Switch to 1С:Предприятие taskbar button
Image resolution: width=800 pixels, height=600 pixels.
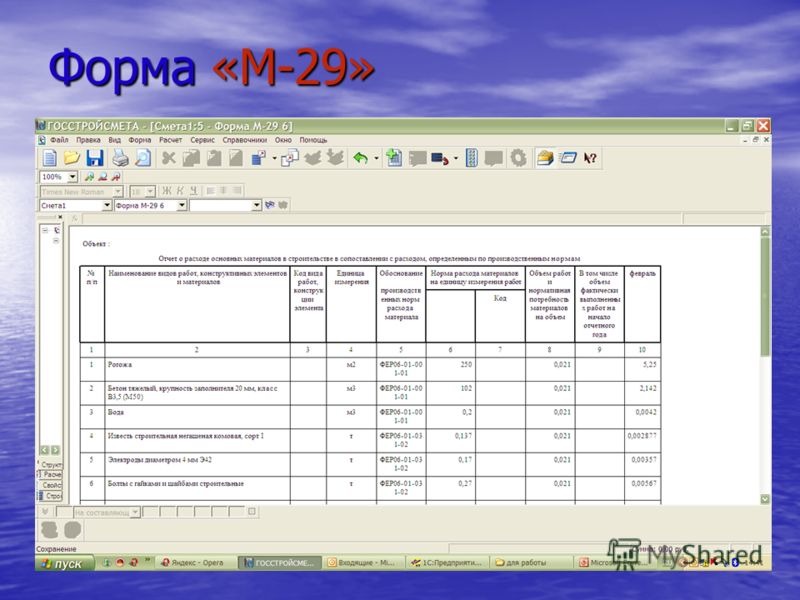tap(447, 563)
